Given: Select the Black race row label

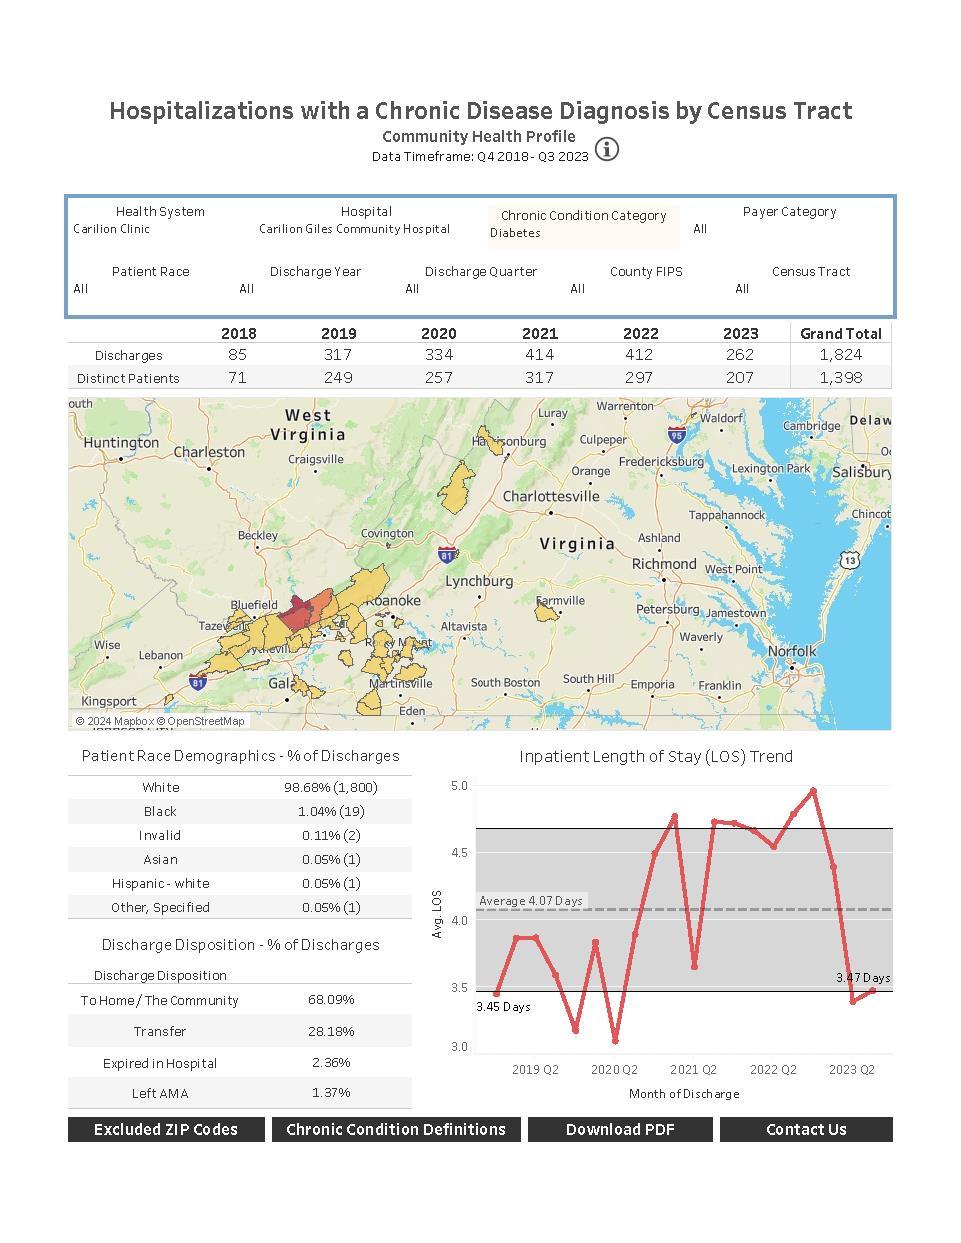Looking at the screenshot, I should (160, 811).
